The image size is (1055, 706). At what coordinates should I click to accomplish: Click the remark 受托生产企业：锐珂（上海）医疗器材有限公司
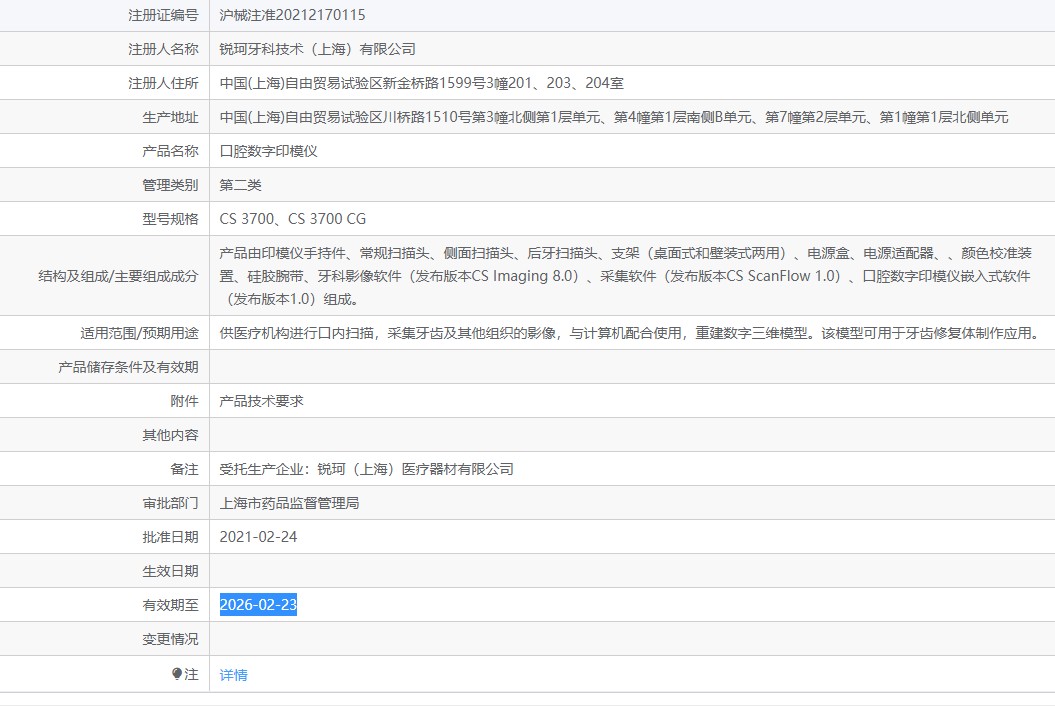(367, 469)
